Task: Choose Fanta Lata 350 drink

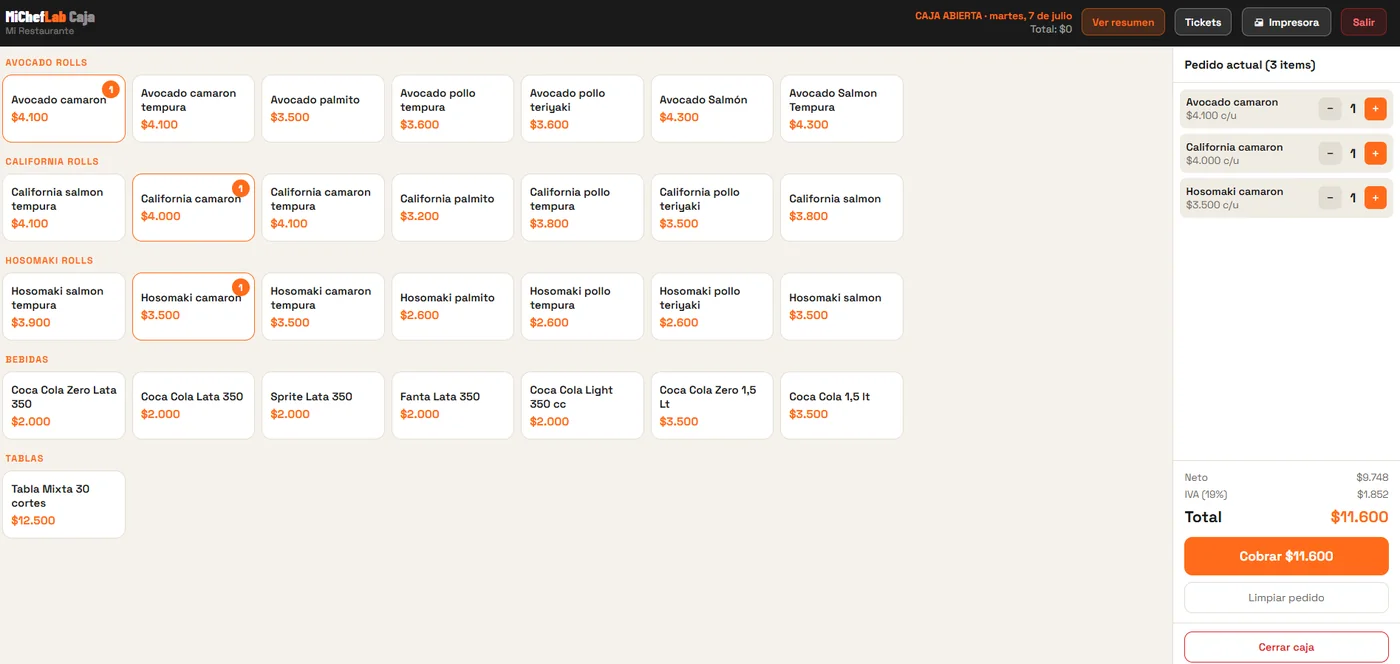Action: (x=453, y=406)
